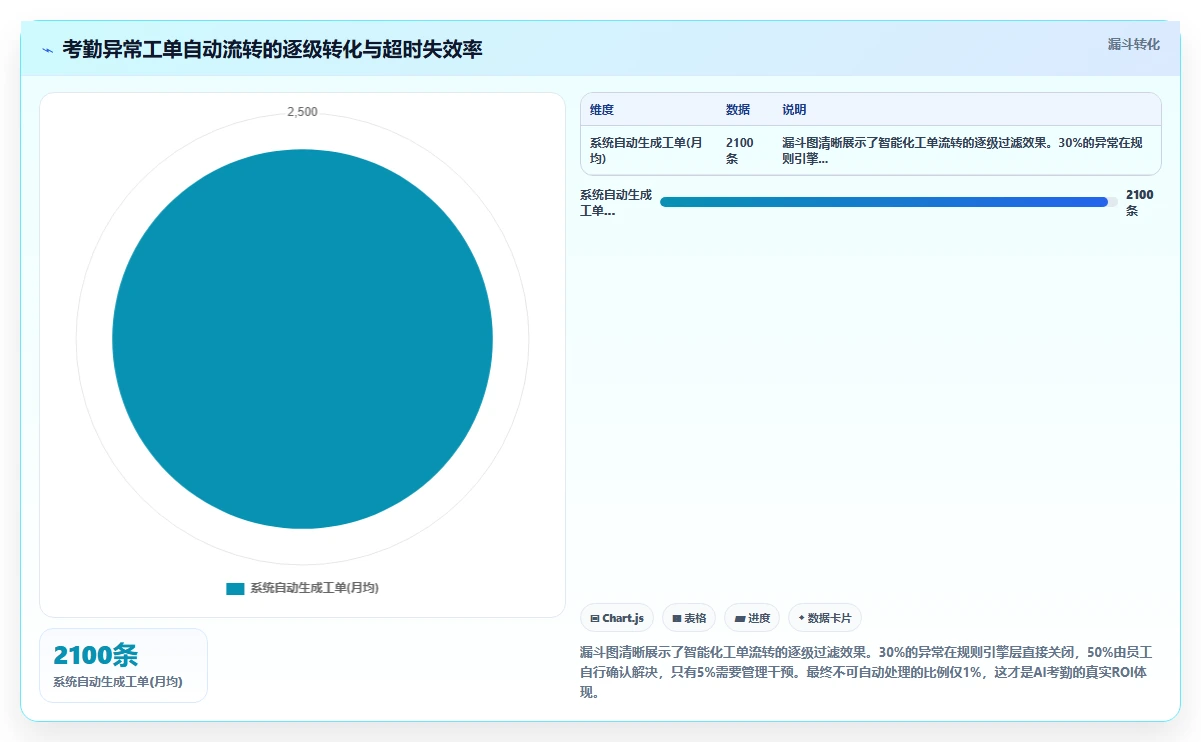This screenshot has height=742, width=1201.
Task: Toggle the 系统自动生成工单(月均) chart legend
Action: click(x=302, y=588)
